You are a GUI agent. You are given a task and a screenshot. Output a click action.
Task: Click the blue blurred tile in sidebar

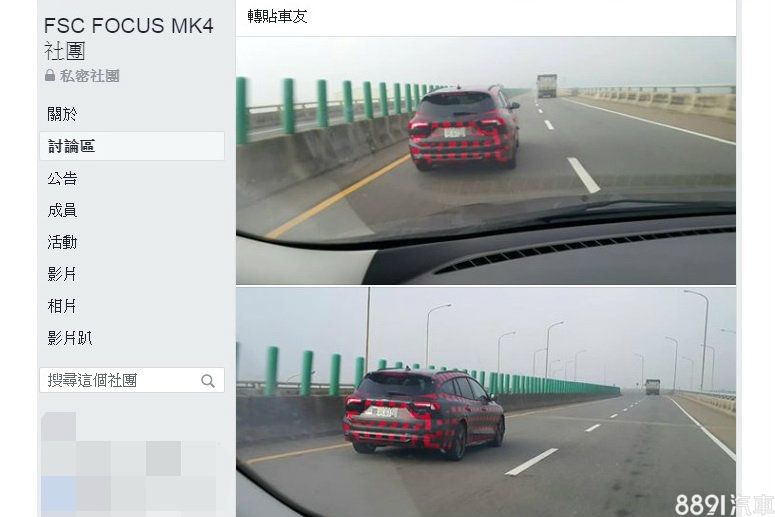click(x=58, y=494)
